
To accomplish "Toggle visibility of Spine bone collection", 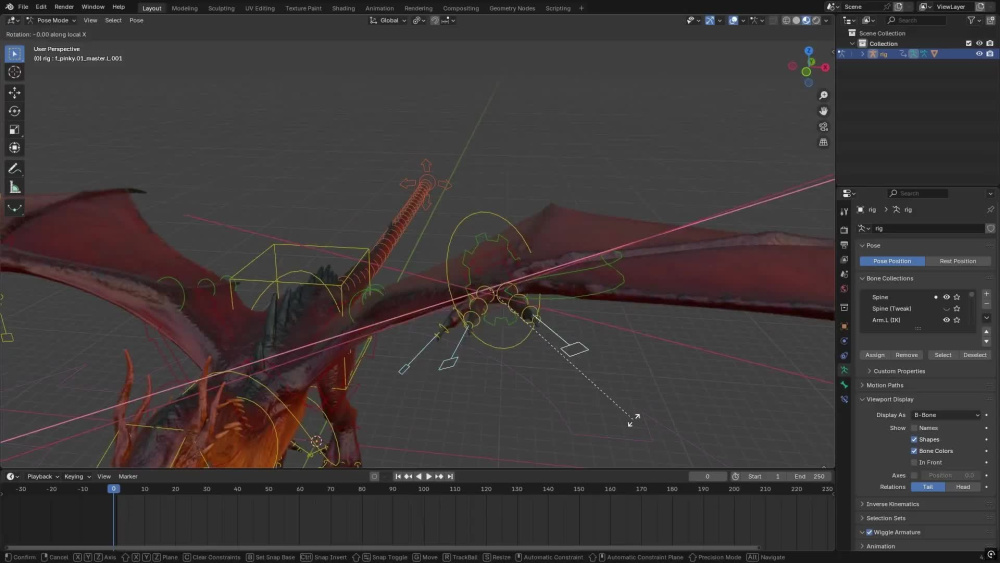I will tap(946, 297).
